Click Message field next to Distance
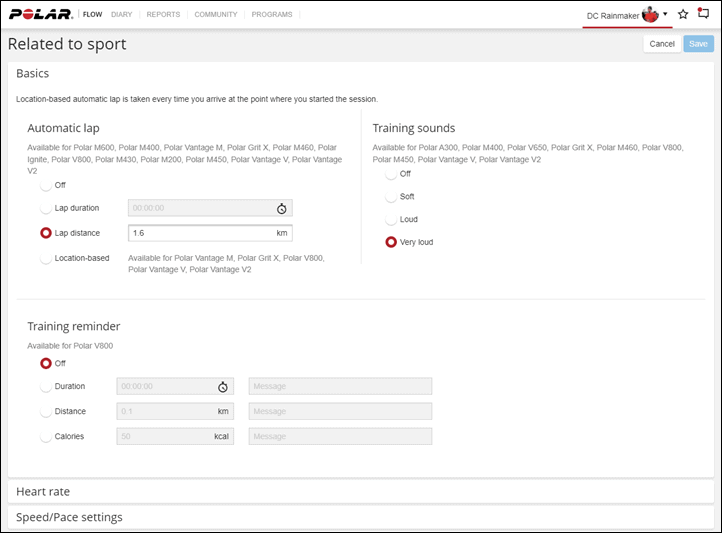 [340, 411]
